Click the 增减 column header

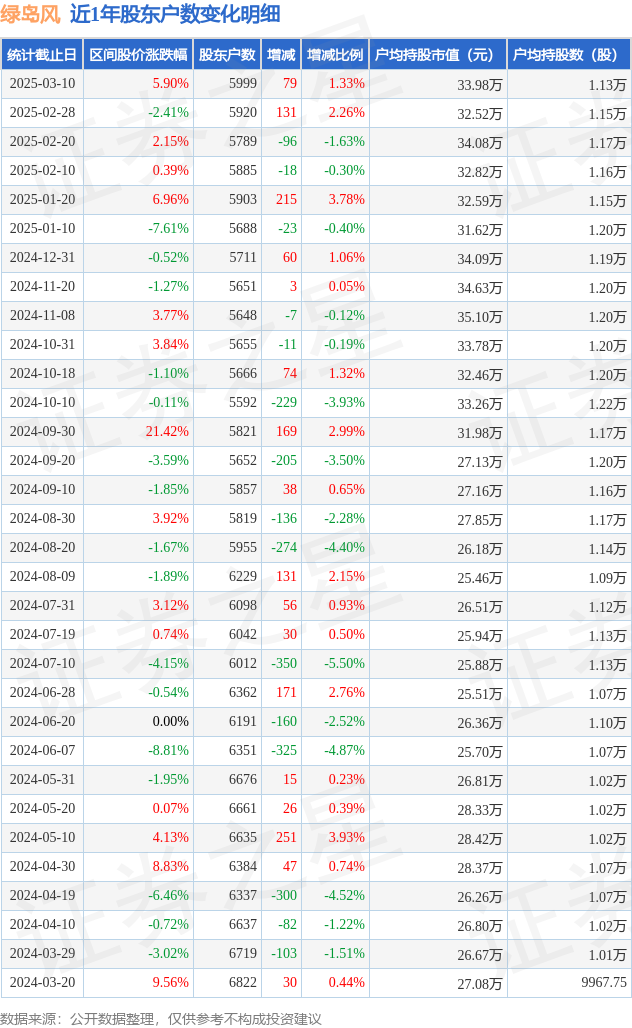tap(281, 54)
